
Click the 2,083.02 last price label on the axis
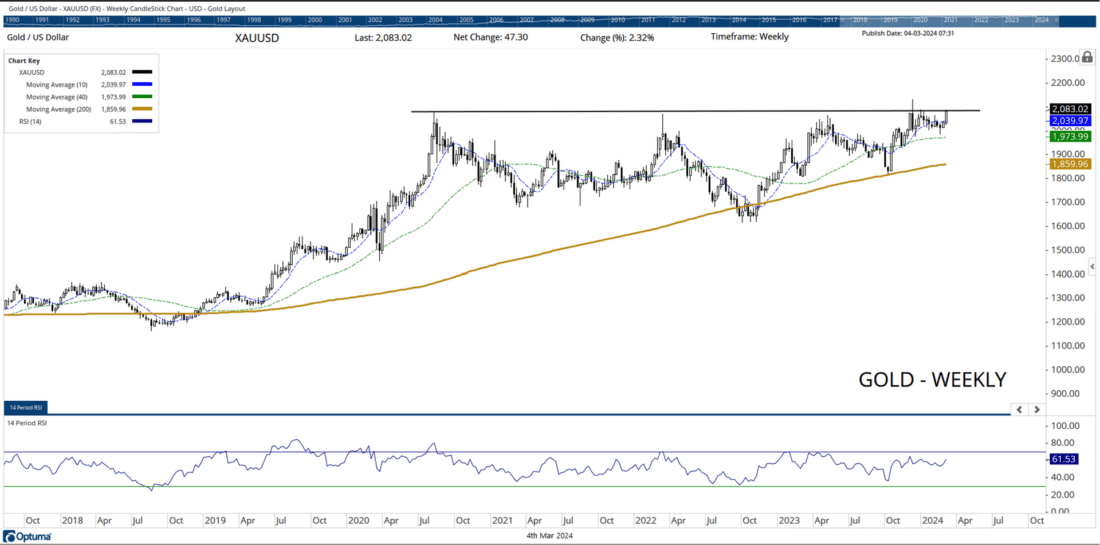pos(1070,108)
